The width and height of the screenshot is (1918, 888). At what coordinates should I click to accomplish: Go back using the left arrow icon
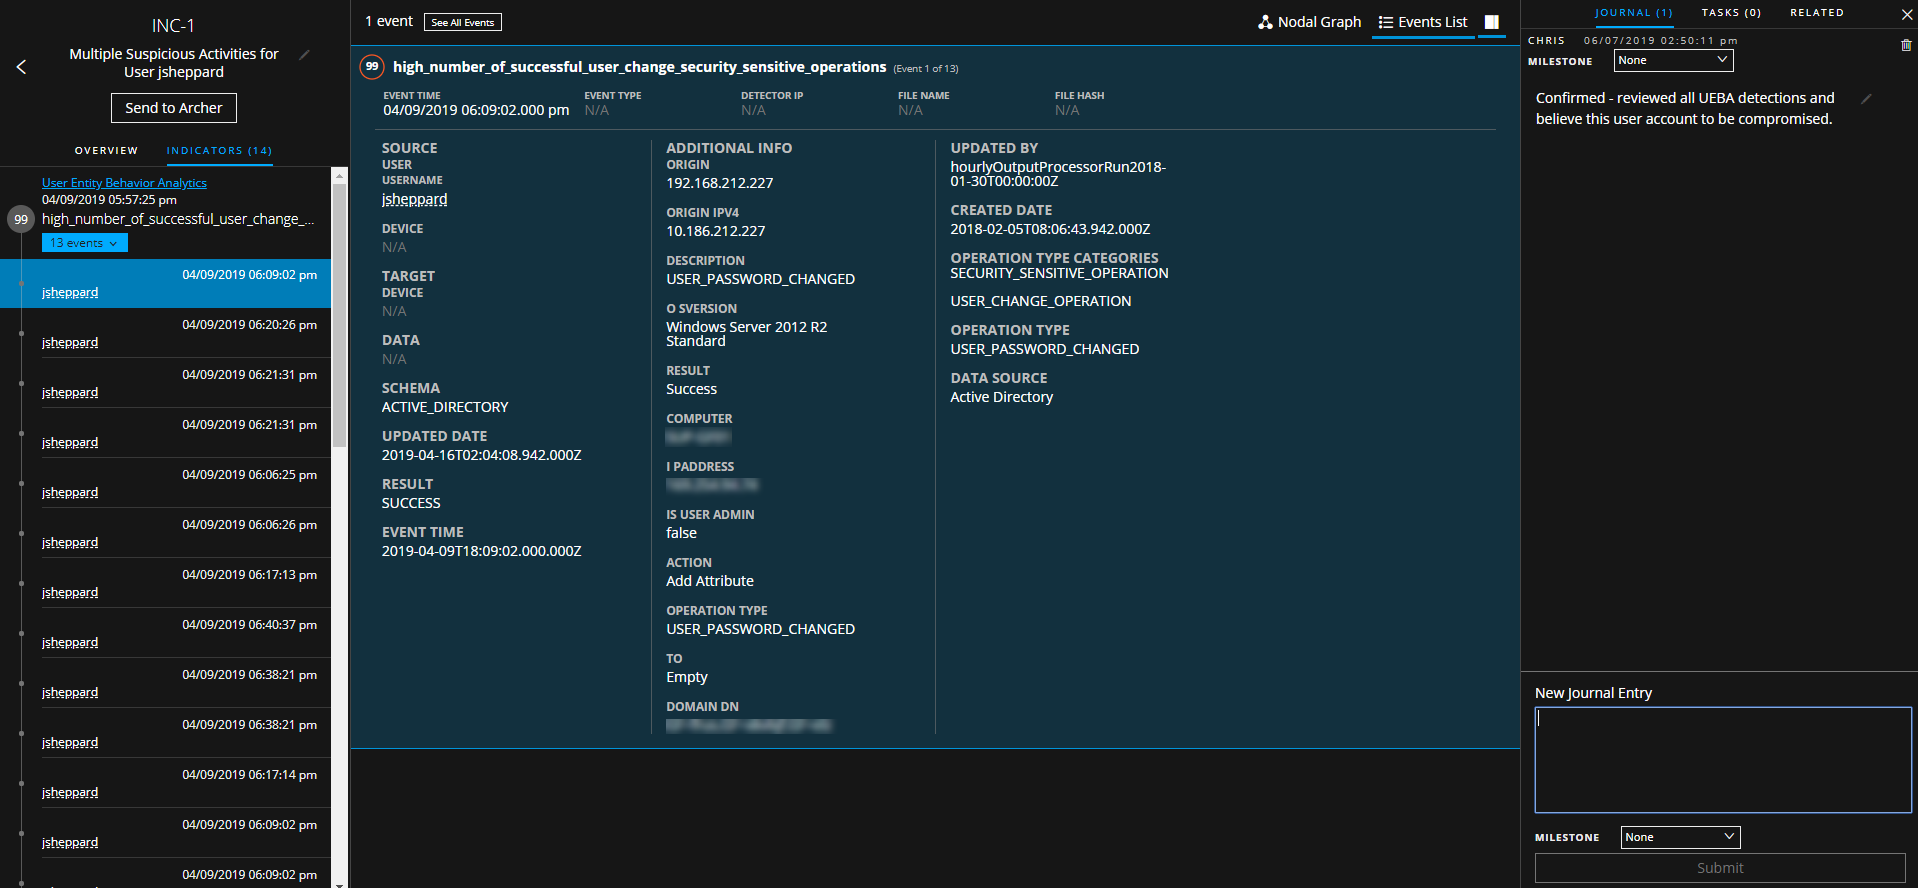pyautogui.click(x=21, y=67)
